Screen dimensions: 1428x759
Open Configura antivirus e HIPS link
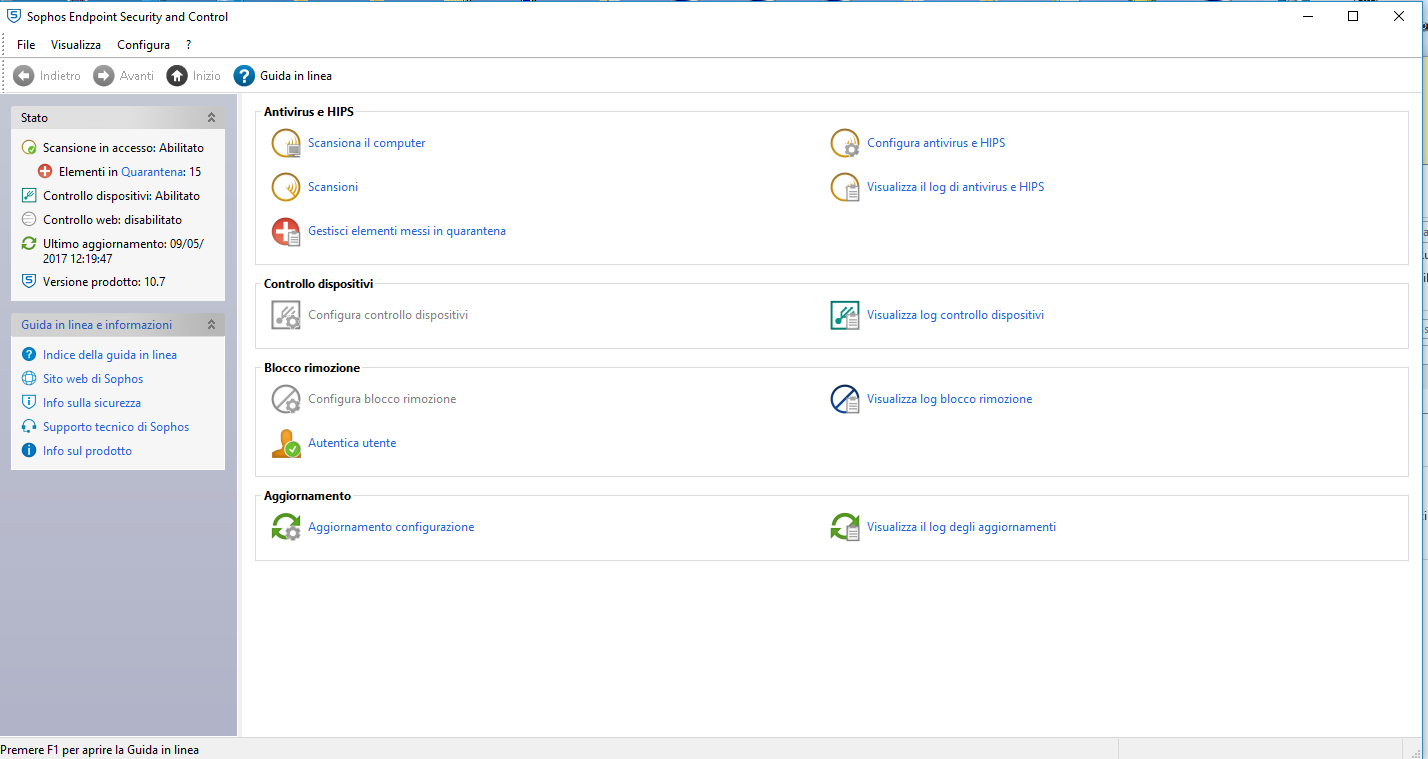pos(936,143)
